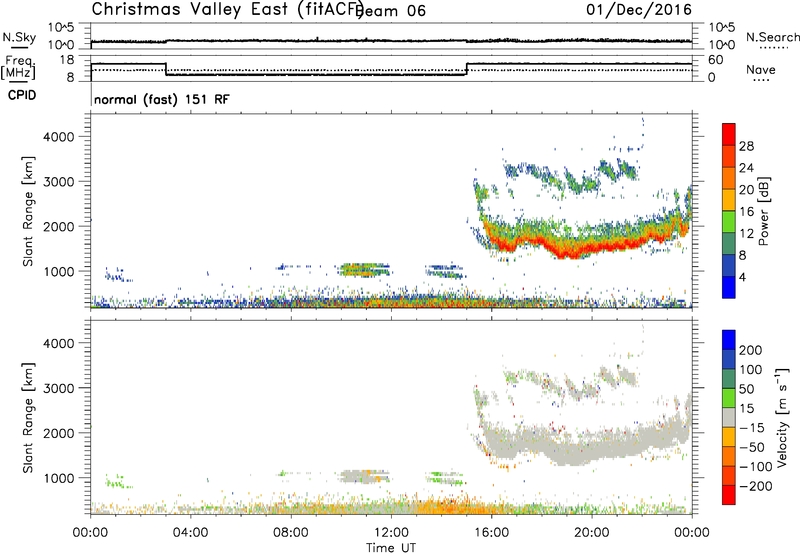Click the 'Time UT' axis label
Screen dimensions: 800x554
click(x=391, y=548)
